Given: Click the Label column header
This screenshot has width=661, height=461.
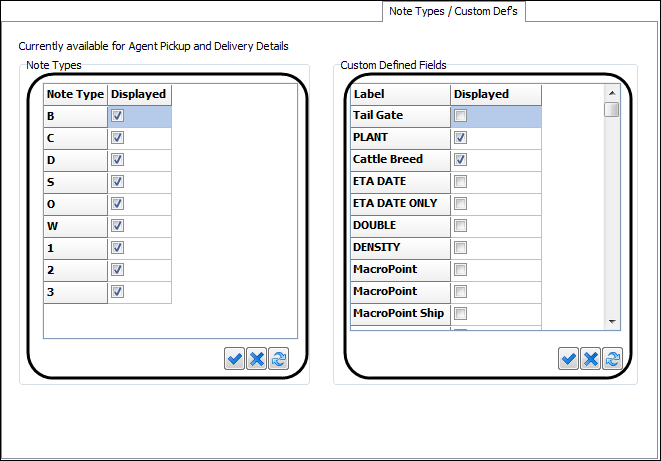Looking at the screenshot, I should (400, 94).
